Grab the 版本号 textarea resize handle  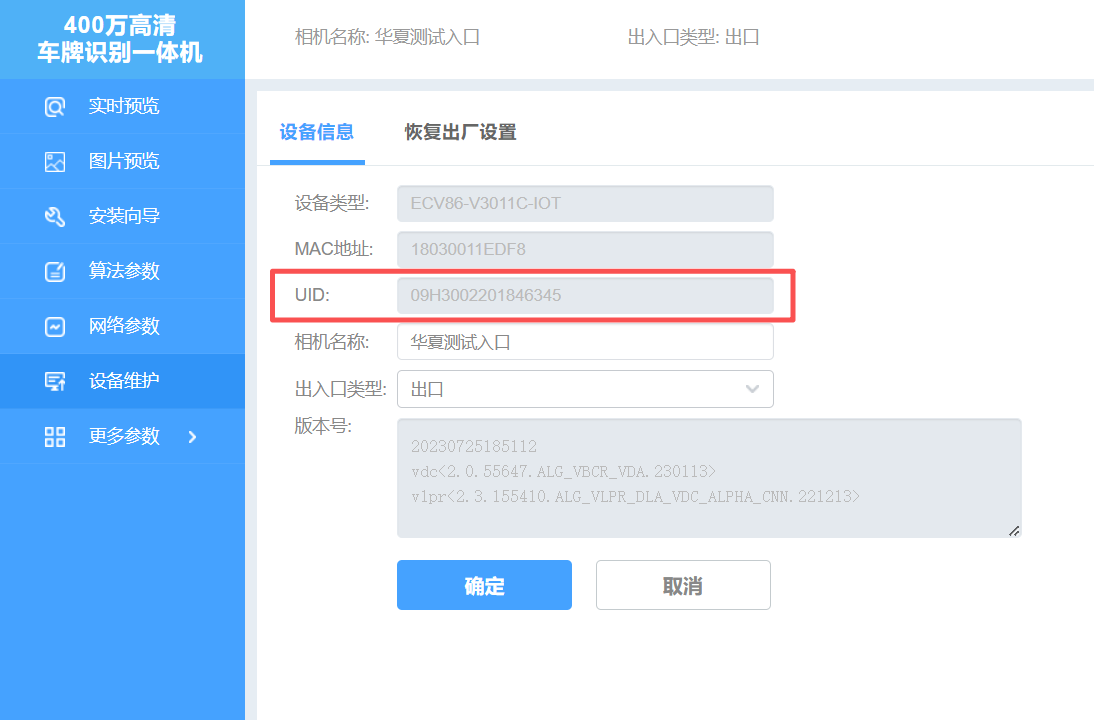pyautogui.click(x=1014, y=531)
